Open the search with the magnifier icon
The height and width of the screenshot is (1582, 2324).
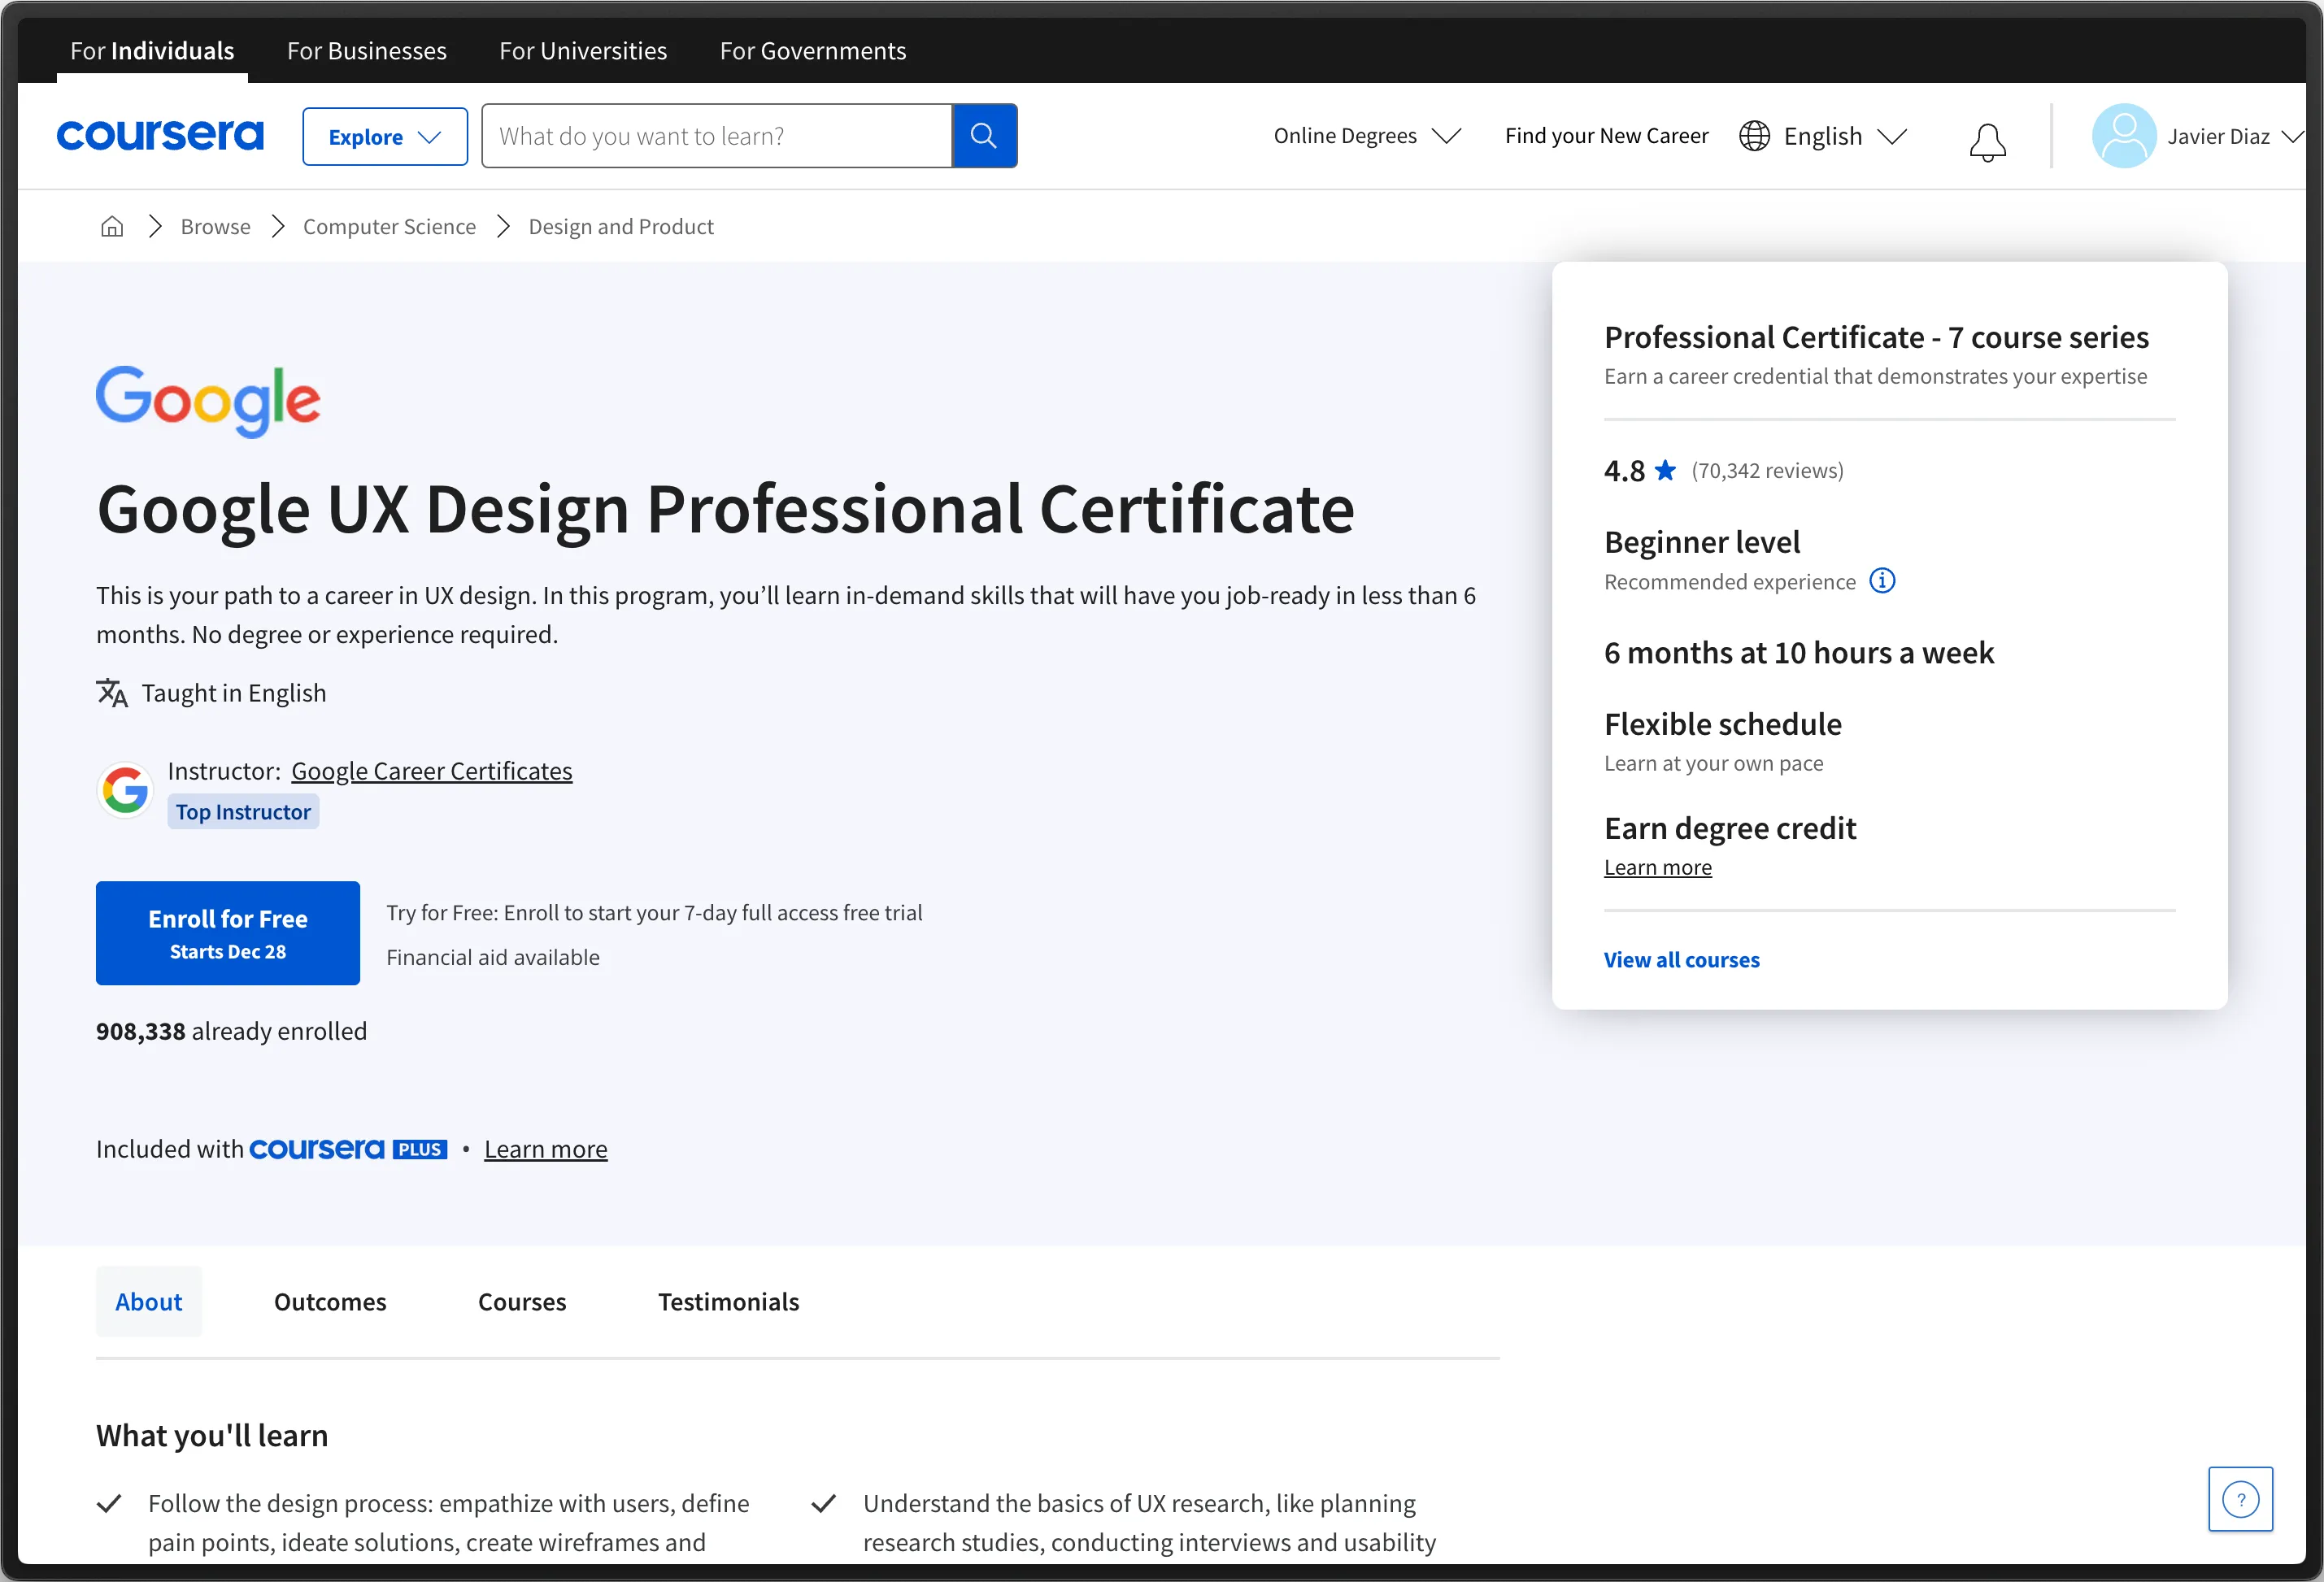(984, 135)
